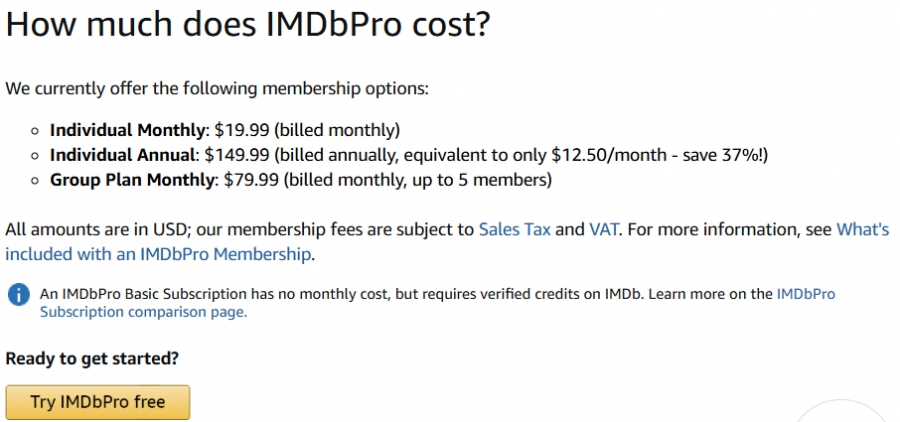The height and width of the screenshot is (422, 900).
Task: Open the VAT link
Action: click(x=605, y=229)
